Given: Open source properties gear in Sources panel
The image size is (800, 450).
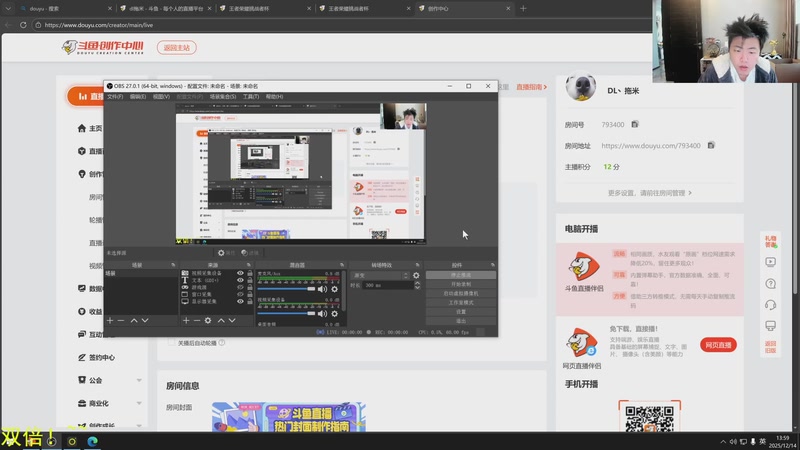Looking at the screenshot, I should (x=208, y=320).
